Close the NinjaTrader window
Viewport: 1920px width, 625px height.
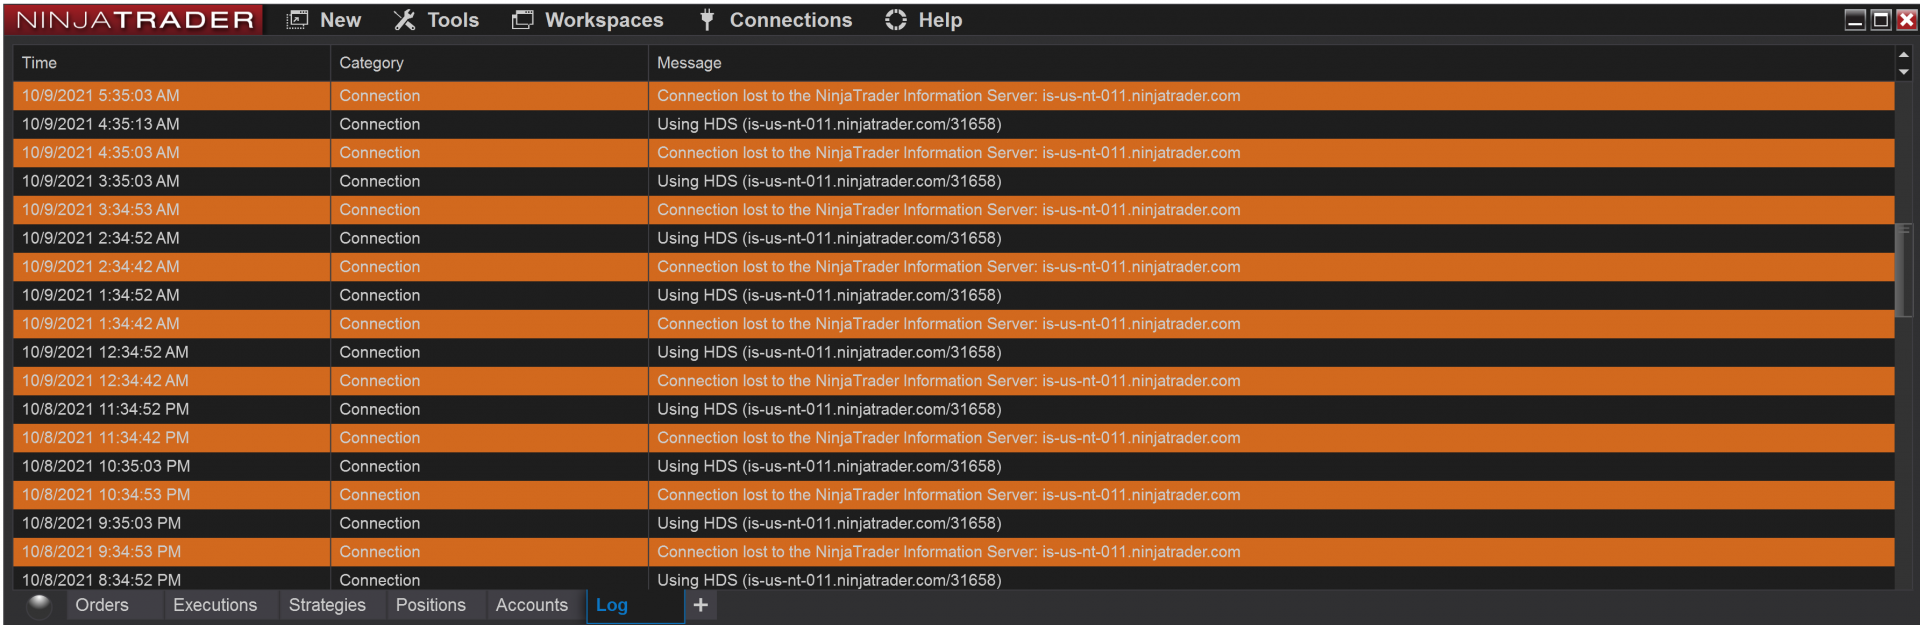click(1907, 20)
